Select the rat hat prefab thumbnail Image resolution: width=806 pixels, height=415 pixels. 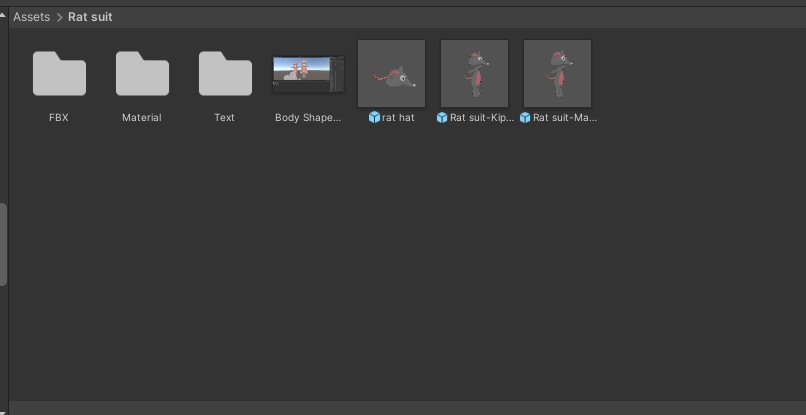[x=391, y=73]
